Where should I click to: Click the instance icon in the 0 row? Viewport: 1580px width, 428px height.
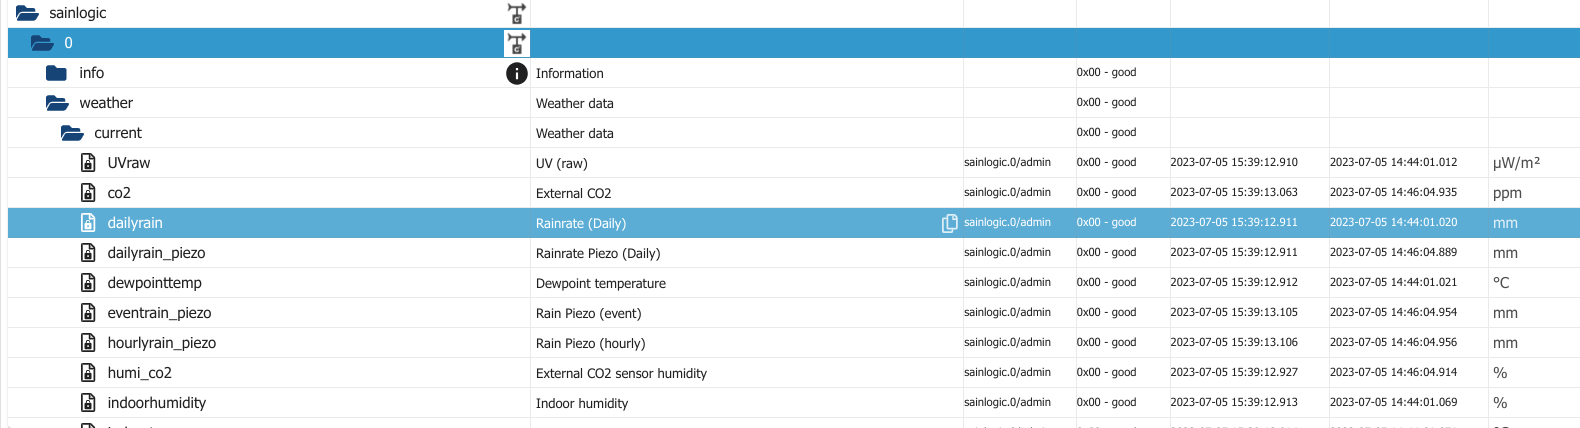516,43
